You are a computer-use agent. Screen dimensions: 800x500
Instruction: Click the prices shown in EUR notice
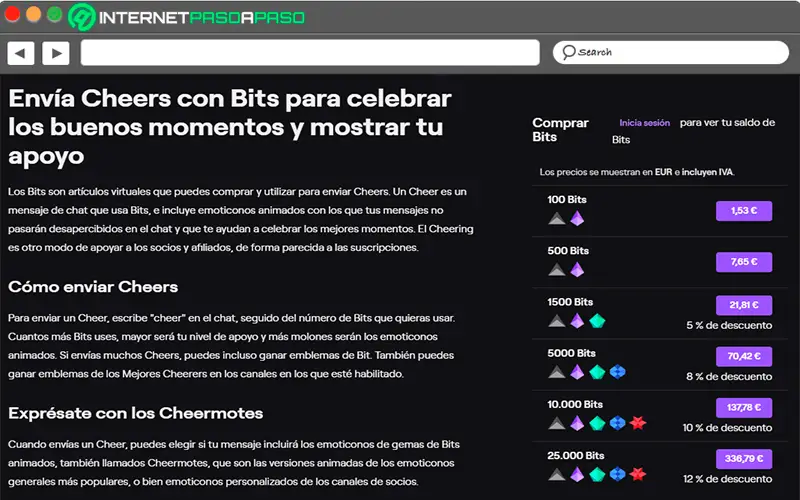pos(637,172)
